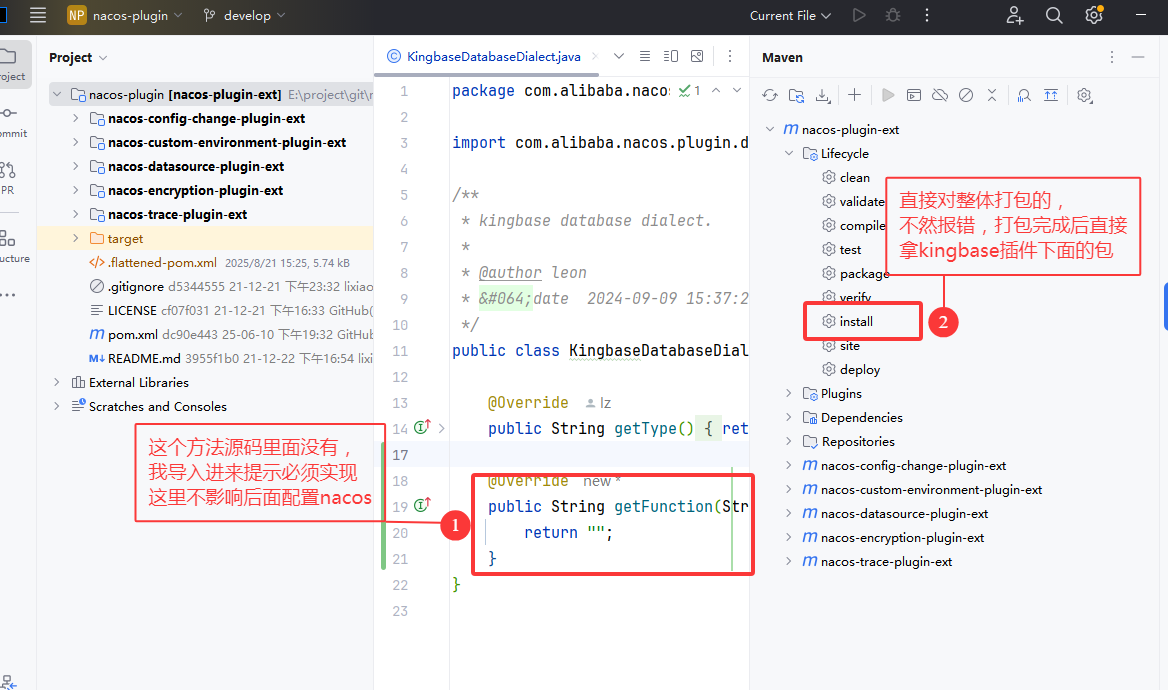Open IDE settings gear in title bar

pyautogui.click(x=1094, y=15)
